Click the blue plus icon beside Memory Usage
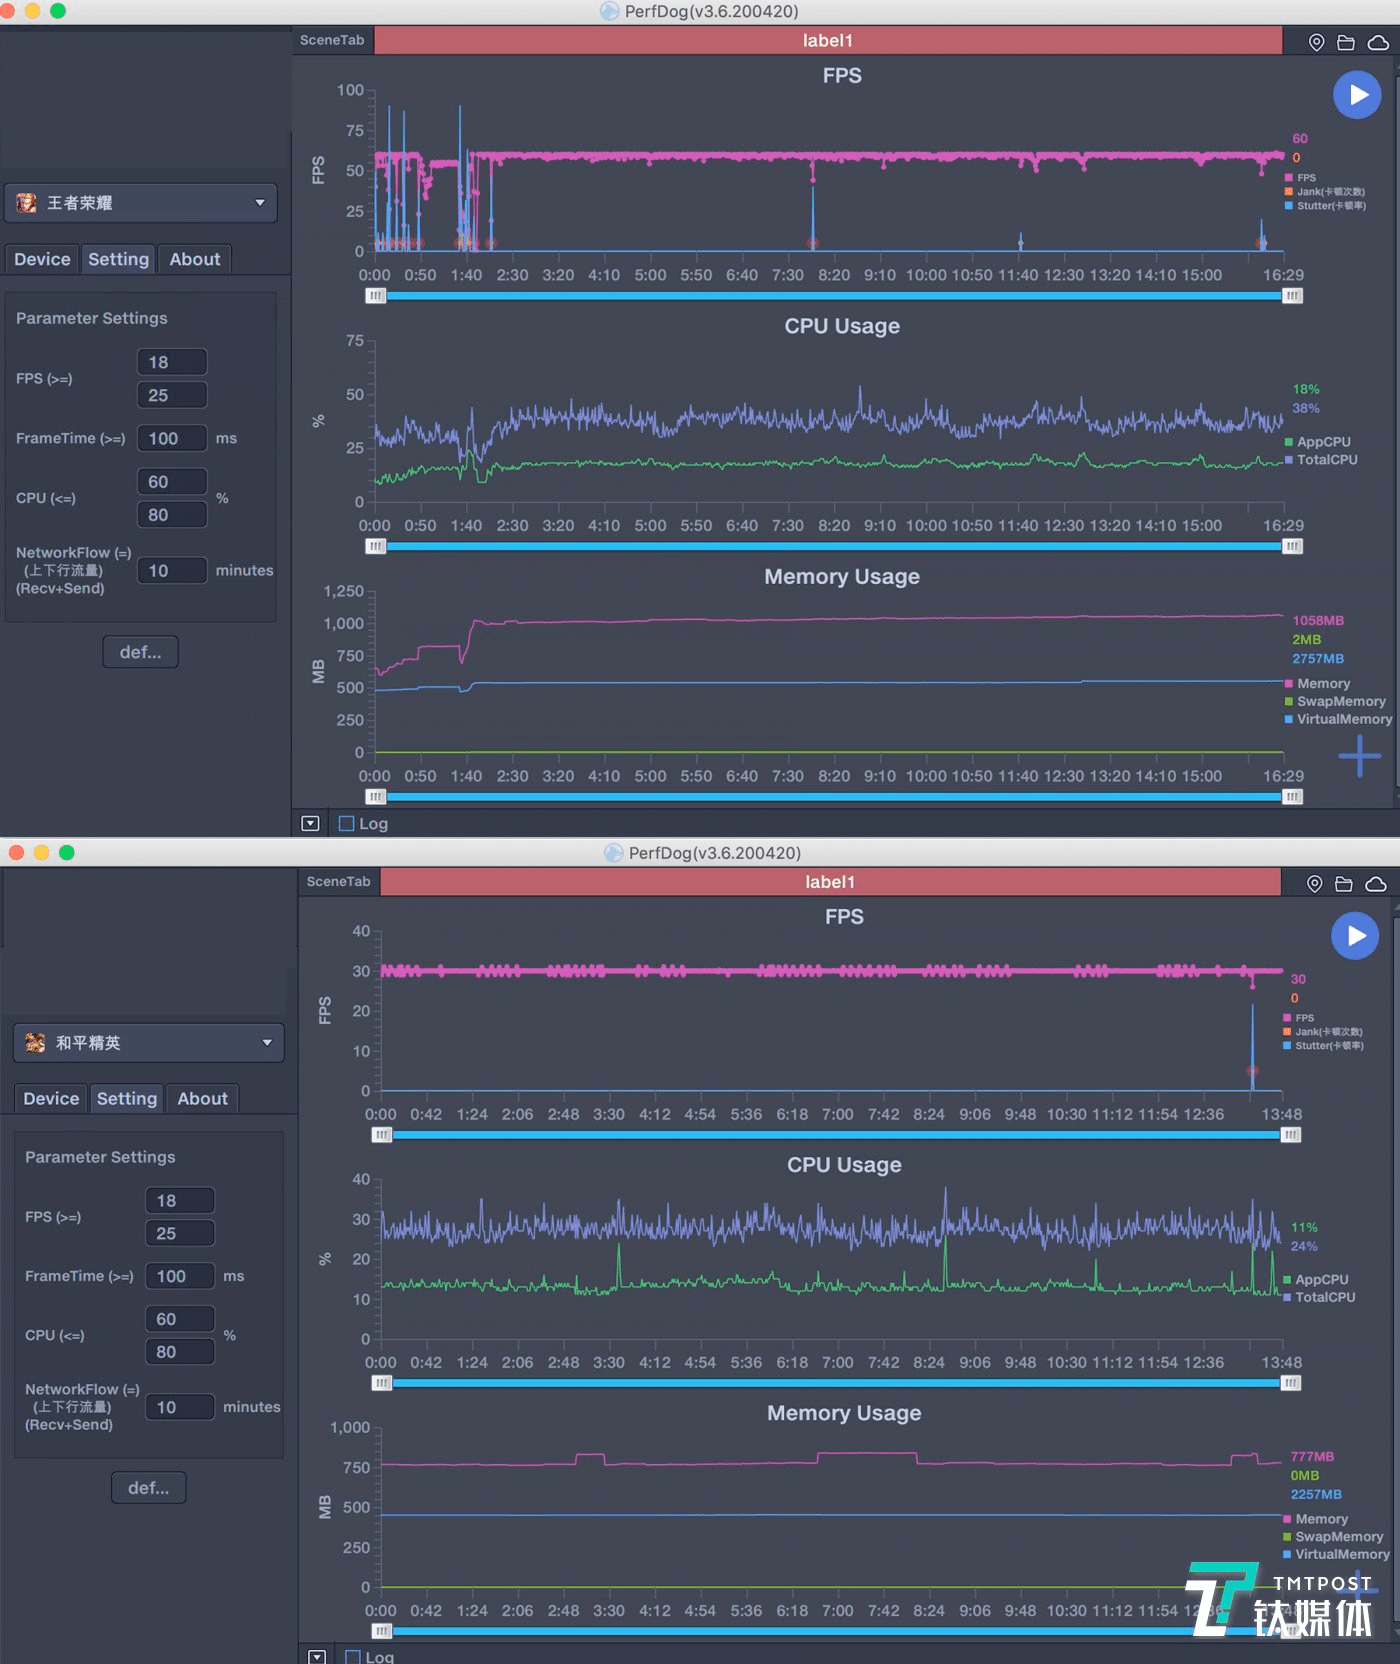 coord(1360,756)
